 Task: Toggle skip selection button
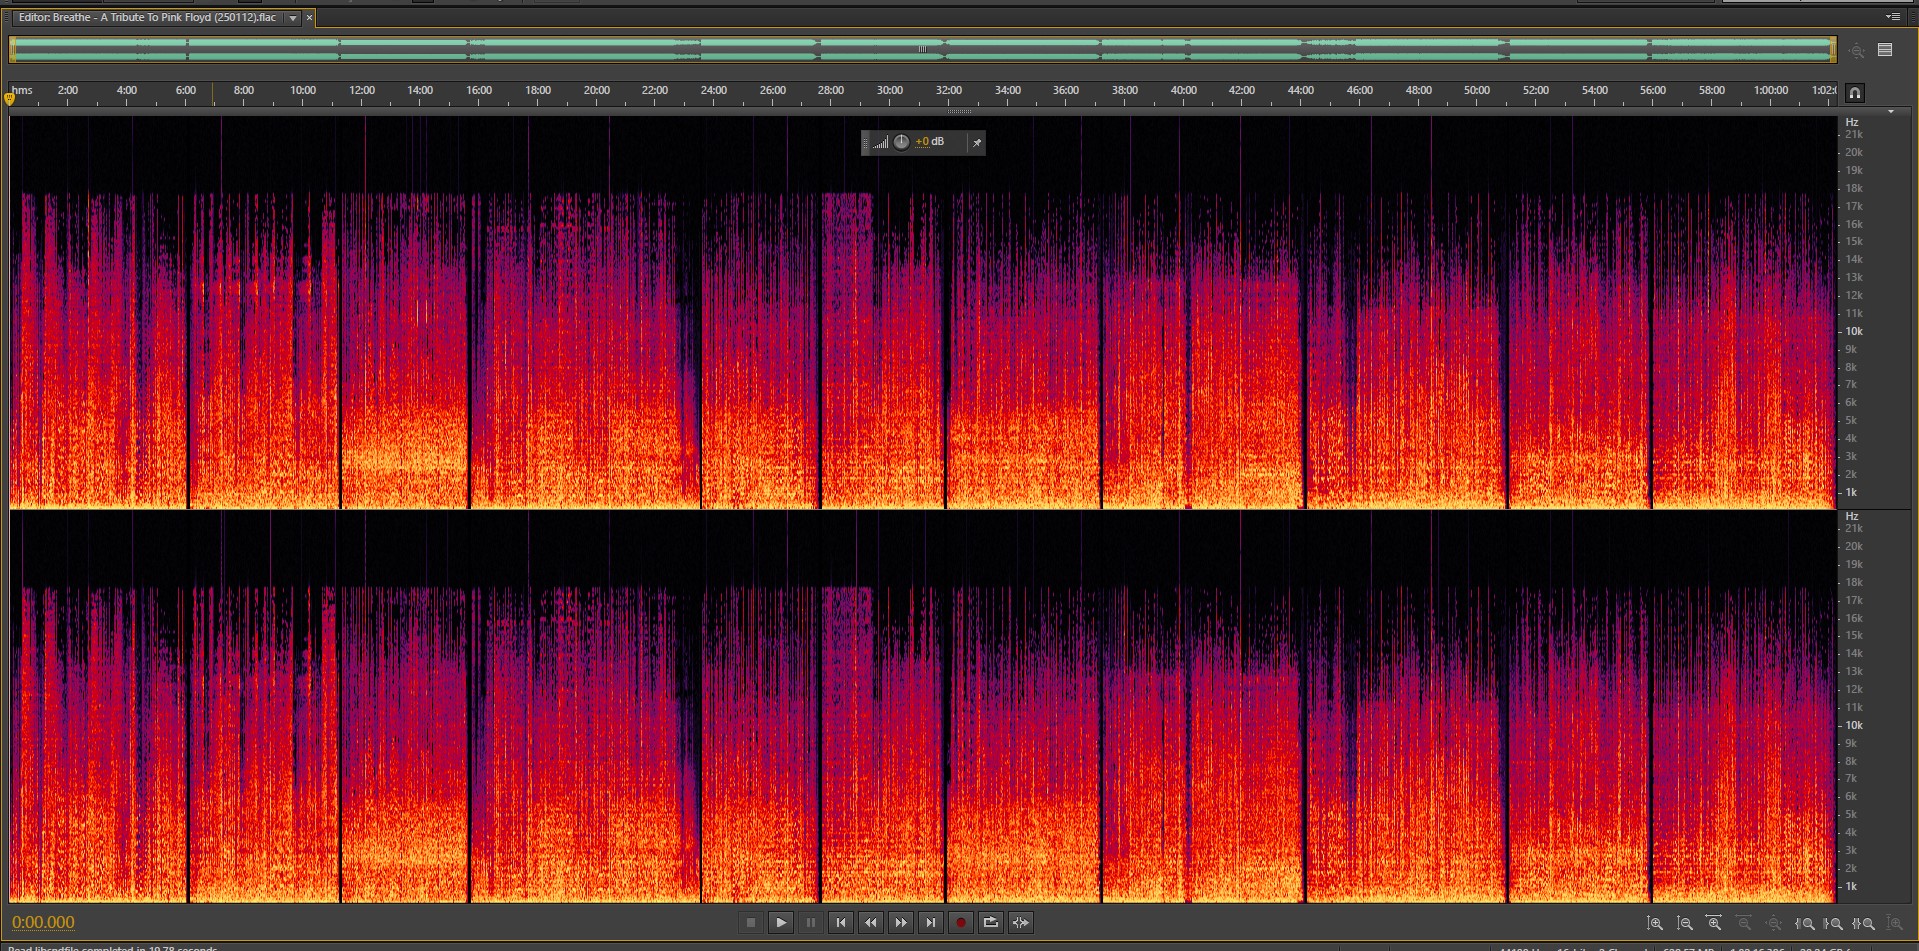(1020, 922)
